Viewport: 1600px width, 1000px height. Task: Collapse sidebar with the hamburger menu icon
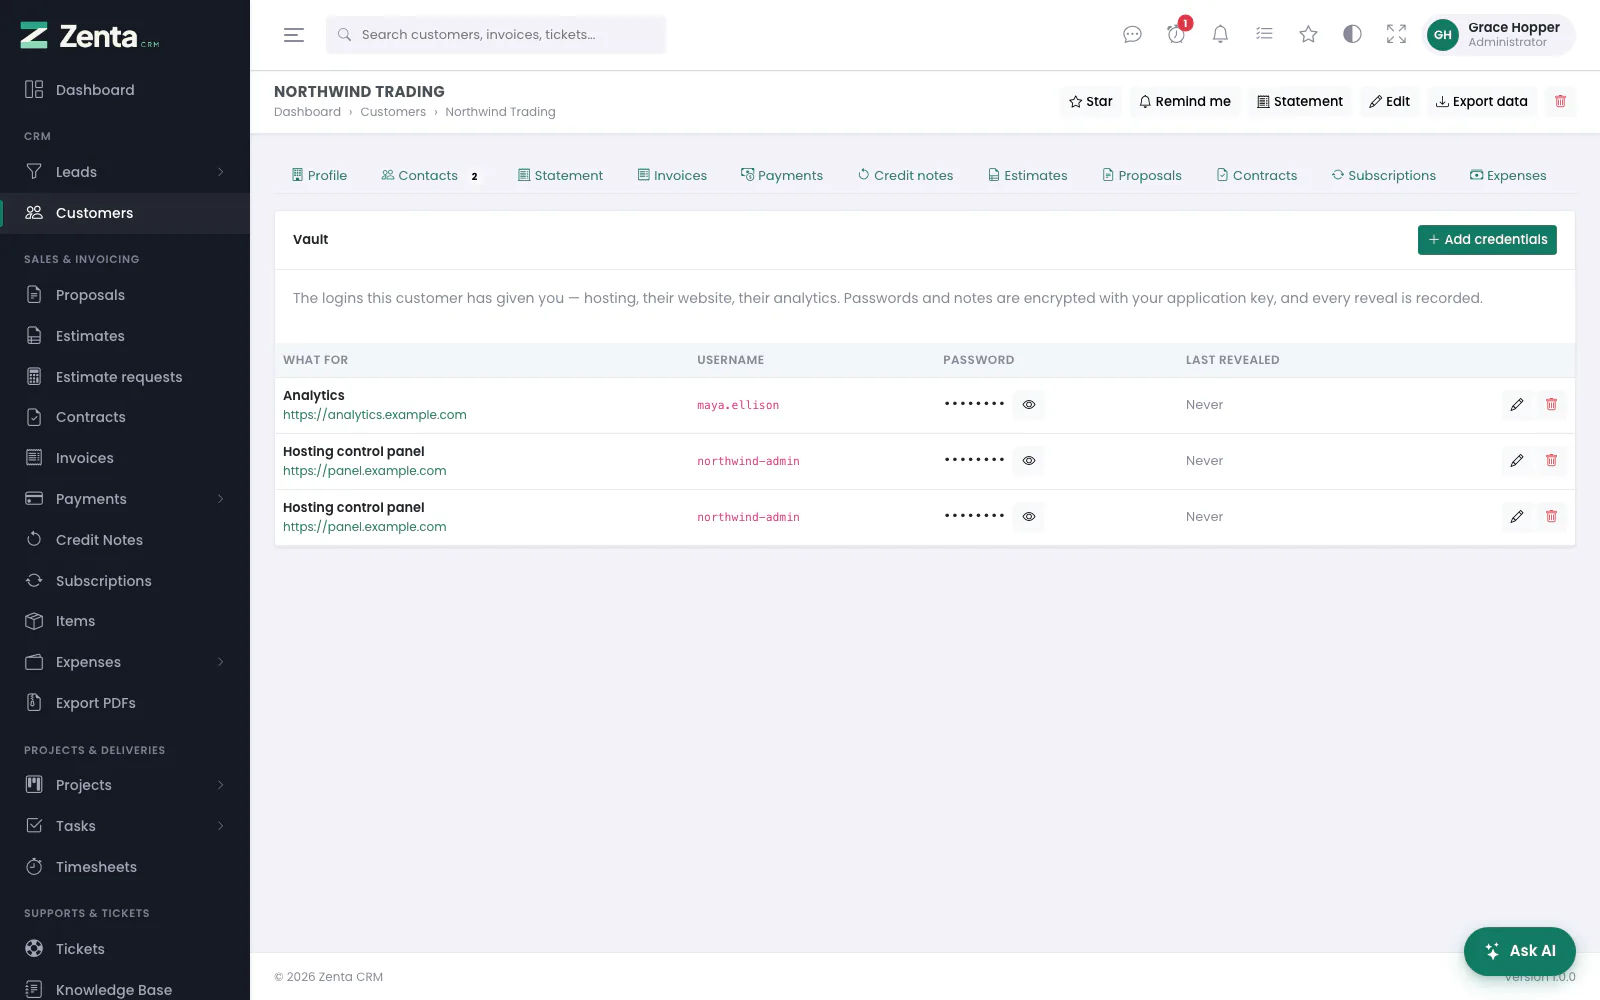(294, 35)
